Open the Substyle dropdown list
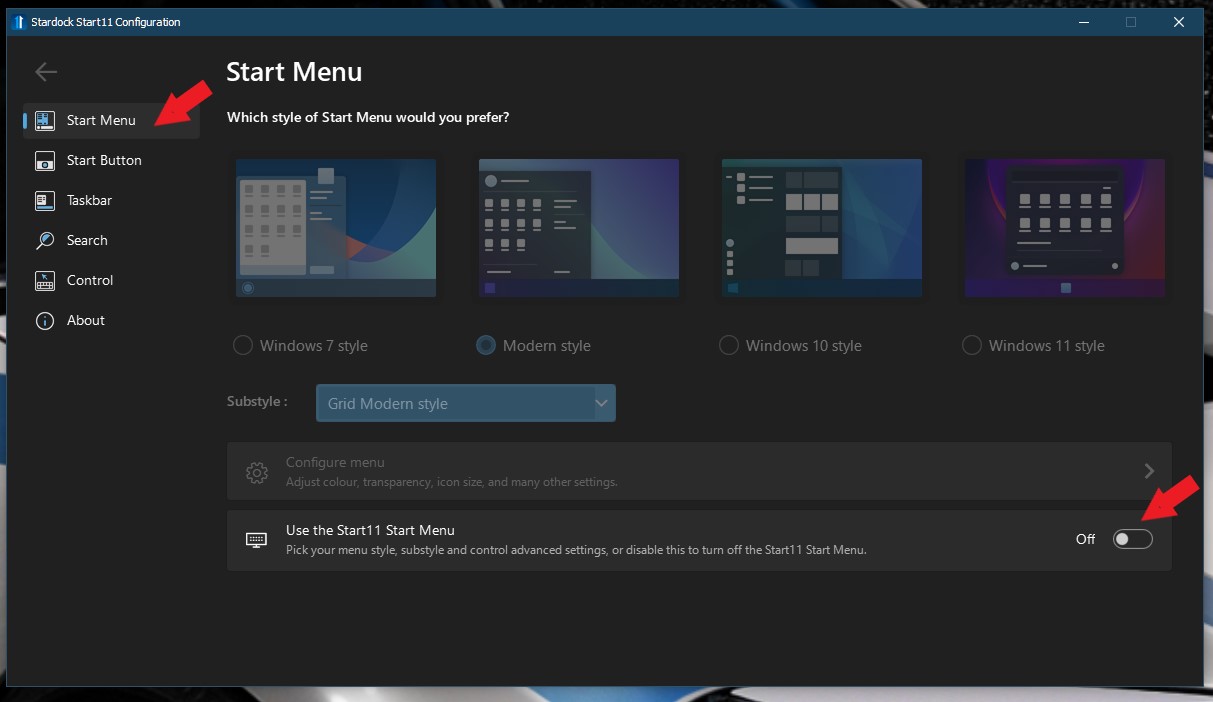 (x=466, y=403)
